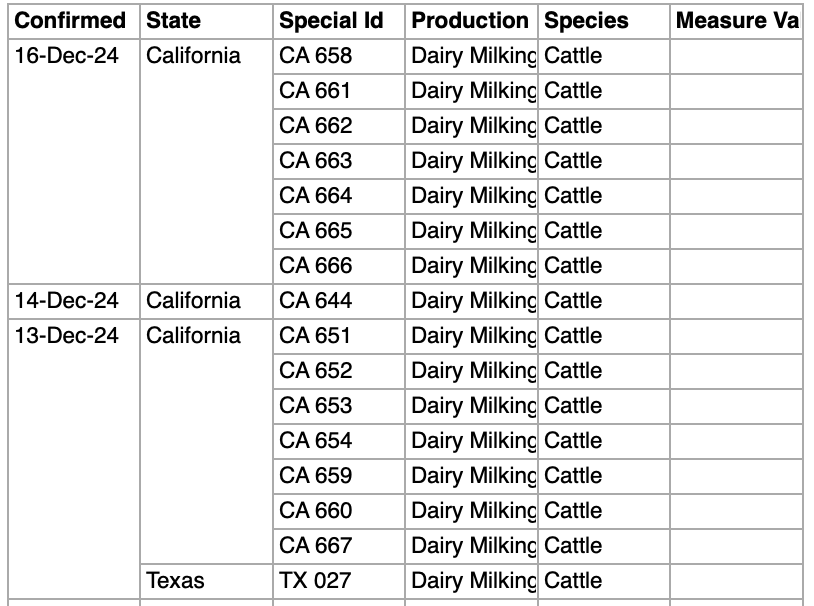Viewport: 814px width, 606px height.
Task: Click the Special Id column header
Action: tap(331, 20)
